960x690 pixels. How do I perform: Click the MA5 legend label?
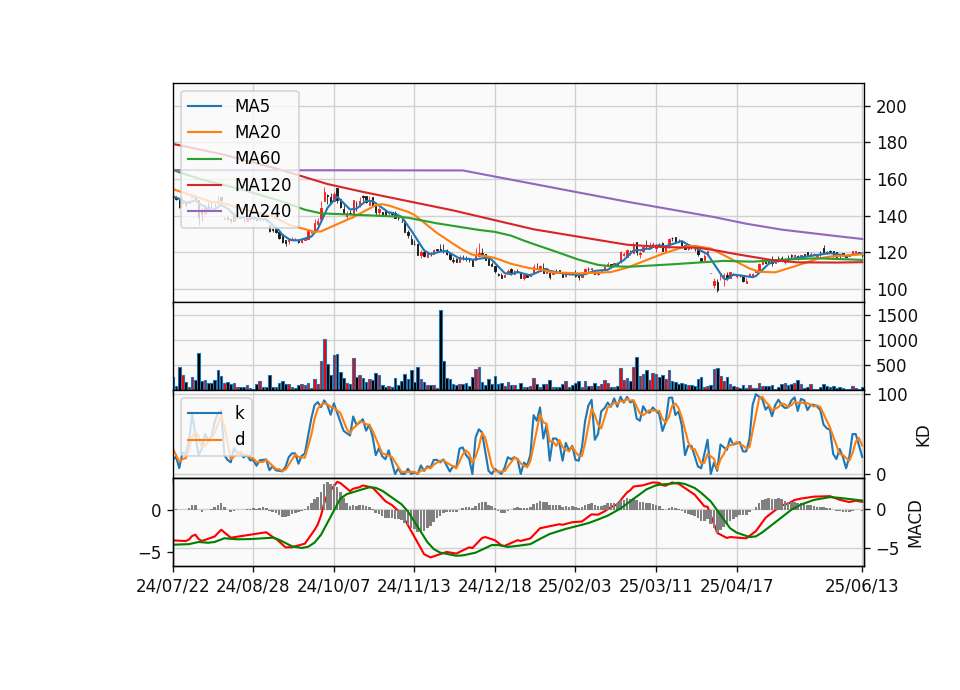click(x=252, y=106)
